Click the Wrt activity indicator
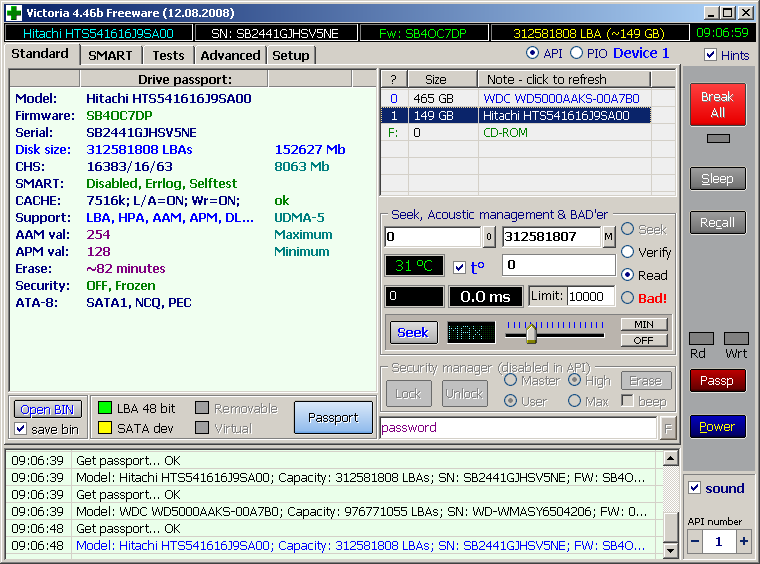Image resolution: width=760 pixels, height=564 pixels. [x=736, y=338]
